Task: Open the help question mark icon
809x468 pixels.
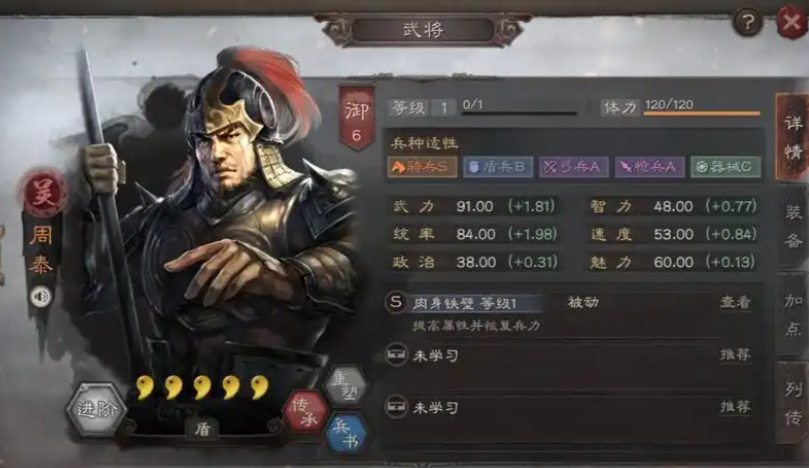Action: pos(748,22)
